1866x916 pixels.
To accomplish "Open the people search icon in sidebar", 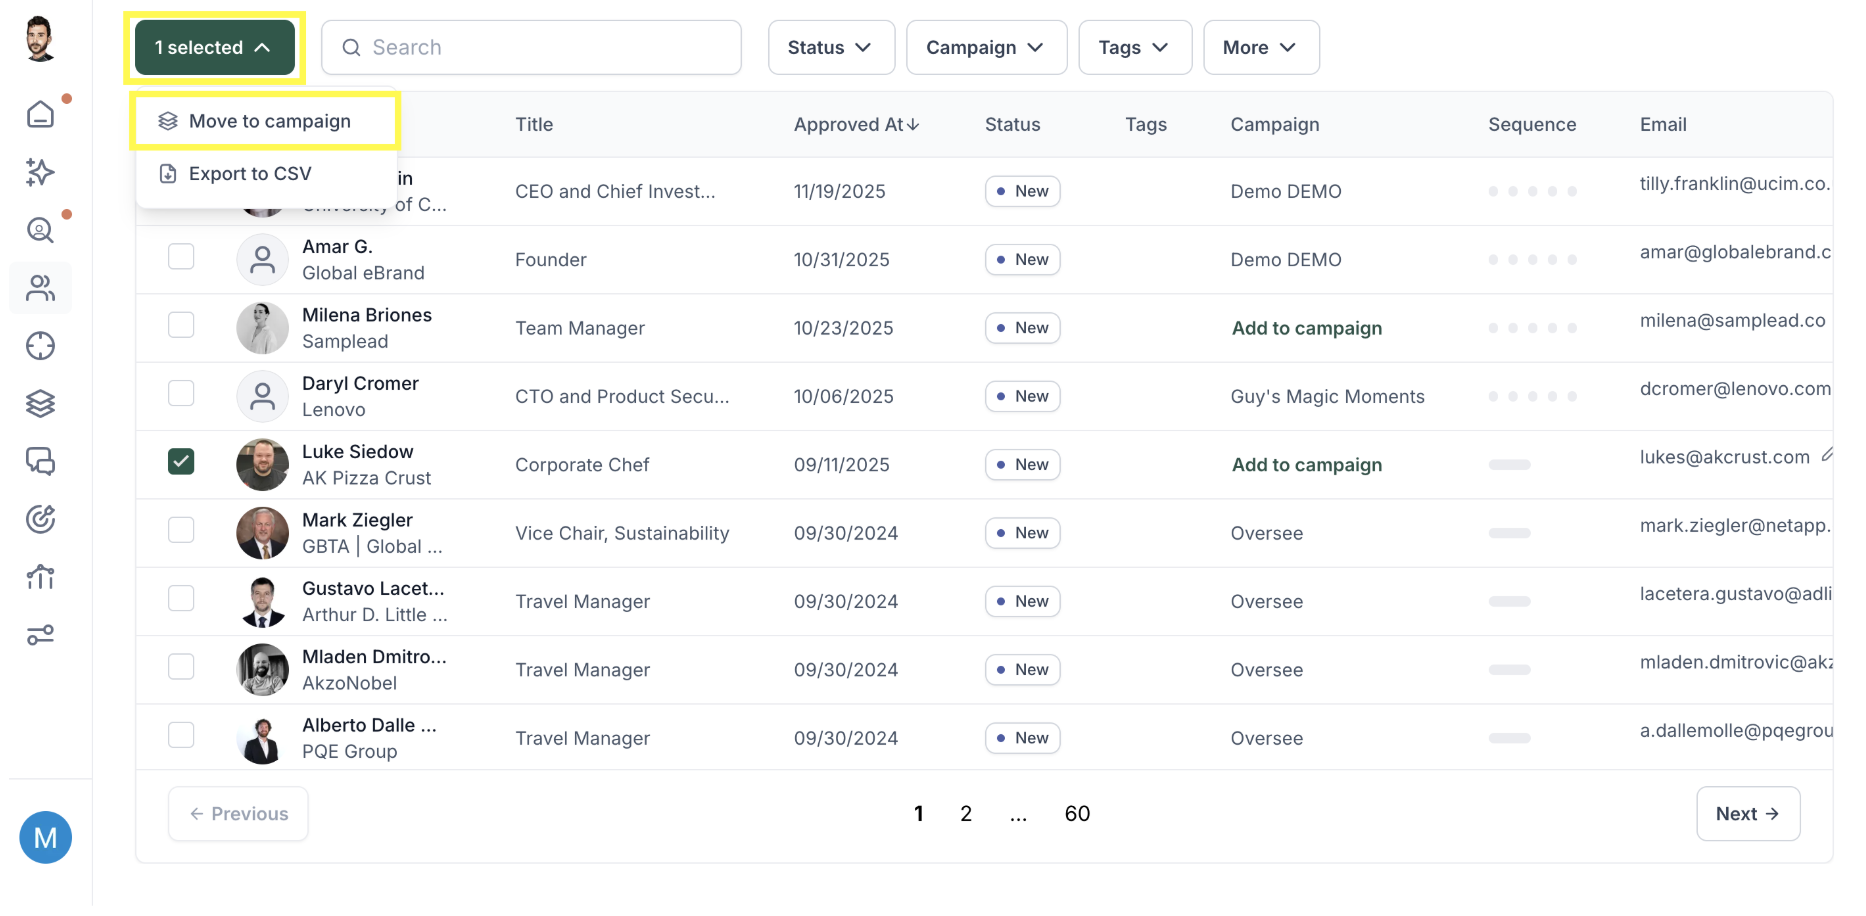I will point(40,230).
